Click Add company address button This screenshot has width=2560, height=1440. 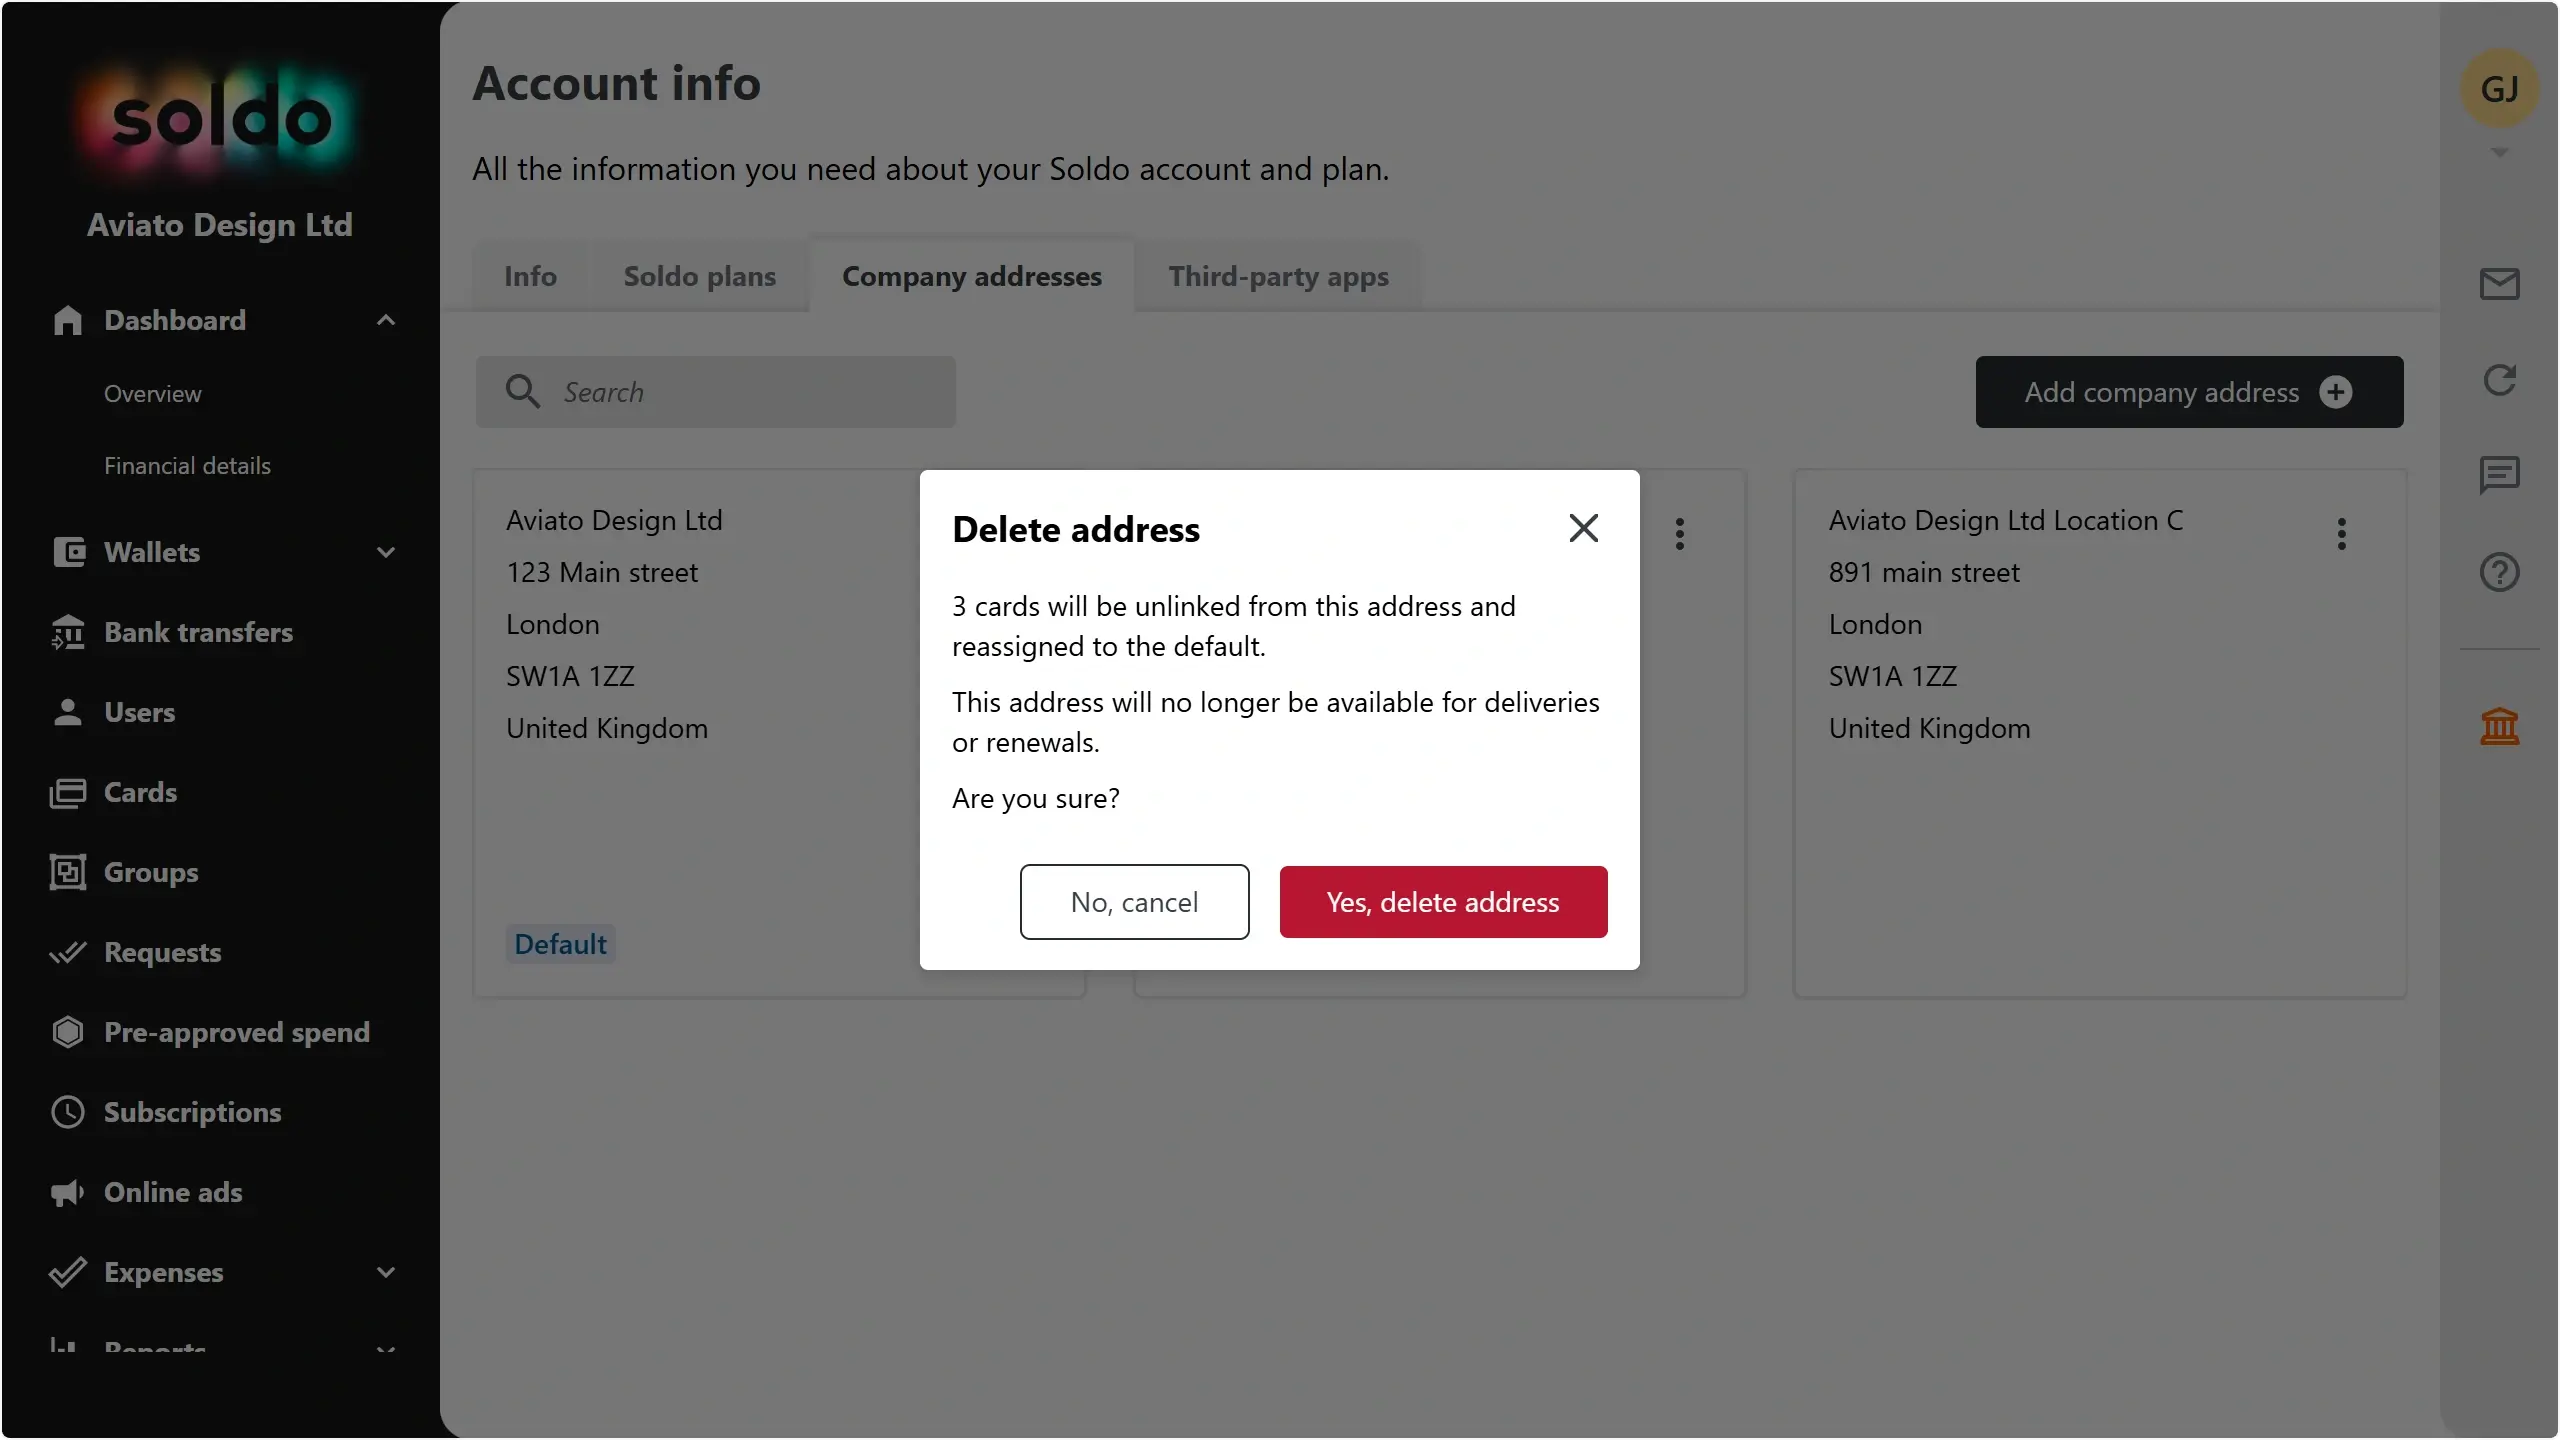coord(2189,392)
